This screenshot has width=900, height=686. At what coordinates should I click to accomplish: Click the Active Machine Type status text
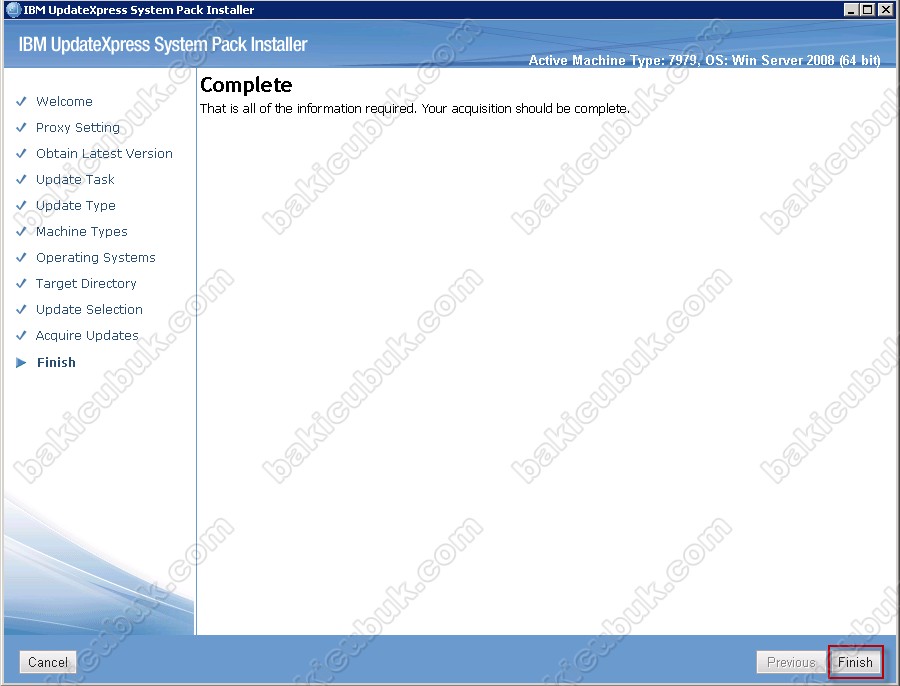(x=704, y=60)
